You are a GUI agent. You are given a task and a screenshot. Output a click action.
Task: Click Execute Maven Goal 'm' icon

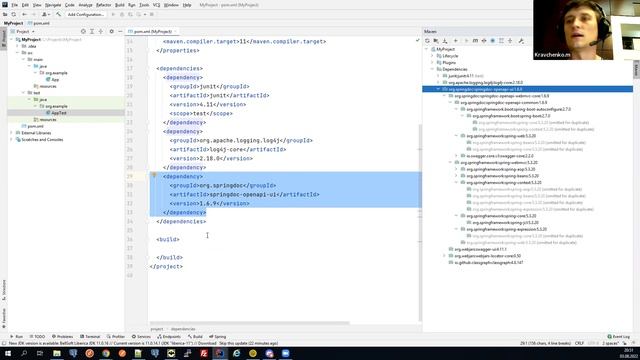click(x=475, y=41)
